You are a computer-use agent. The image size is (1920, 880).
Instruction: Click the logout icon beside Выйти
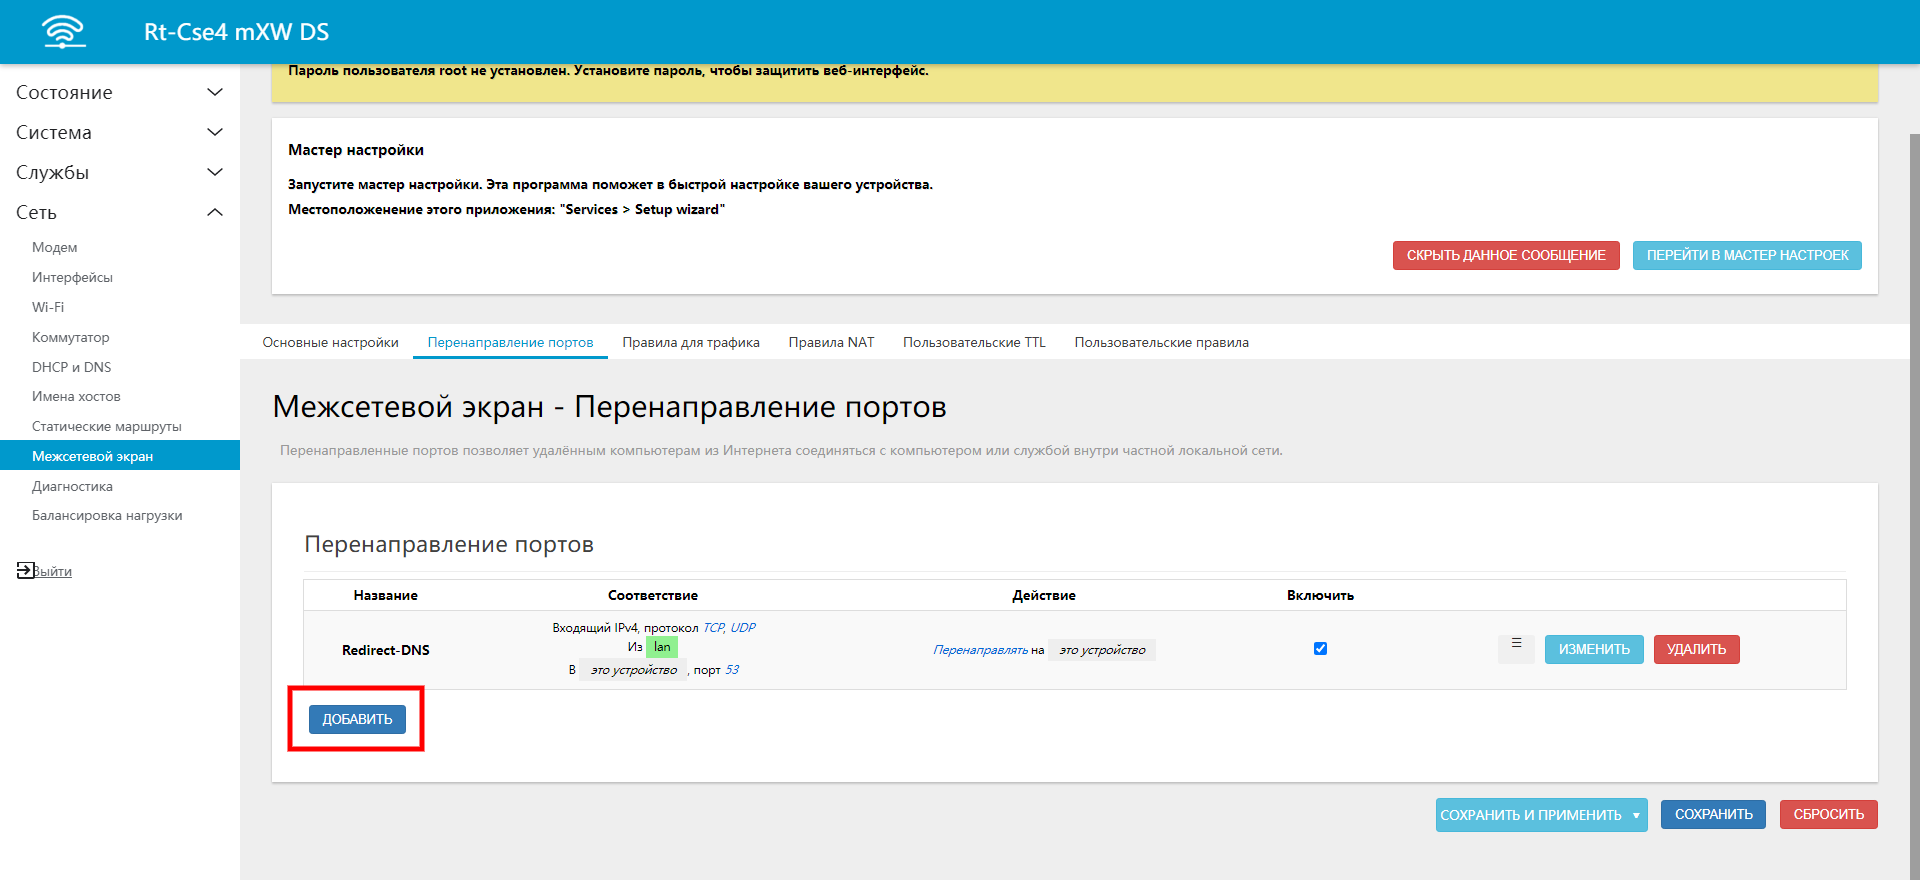coord(25,570)
